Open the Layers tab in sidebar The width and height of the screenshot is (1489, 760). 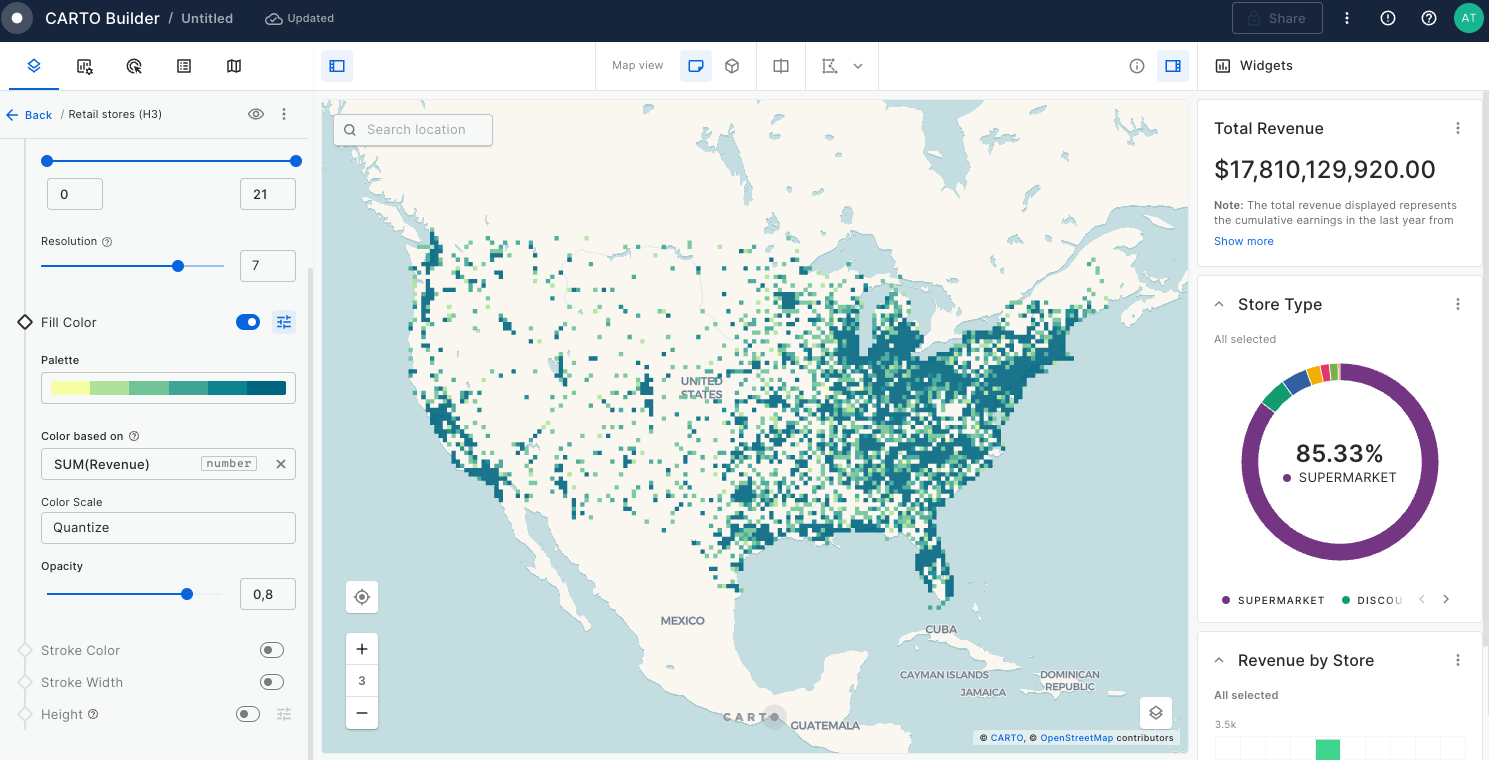33,66
